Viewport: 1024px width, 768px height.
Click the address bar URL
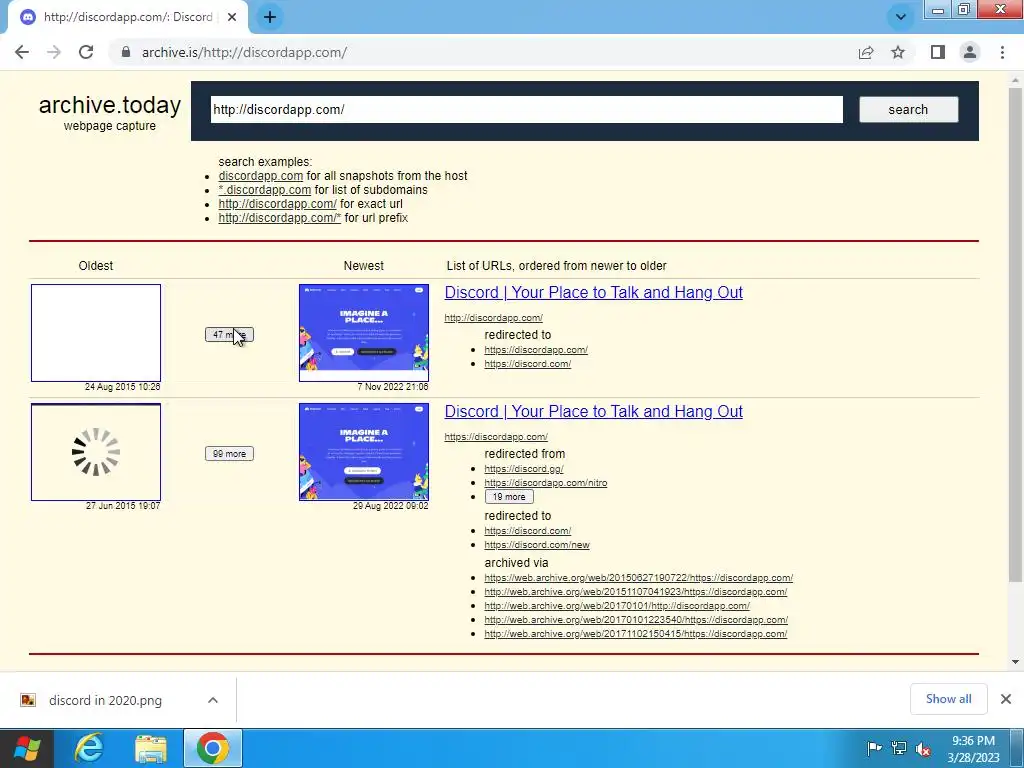tap(244, 52)
